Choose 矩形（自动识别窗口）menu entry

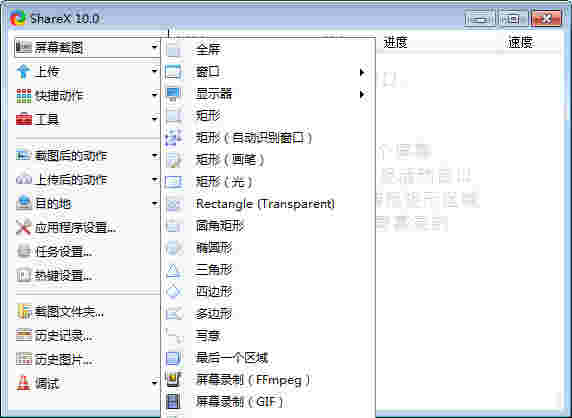pyautogui.click(x=268, y=138)
